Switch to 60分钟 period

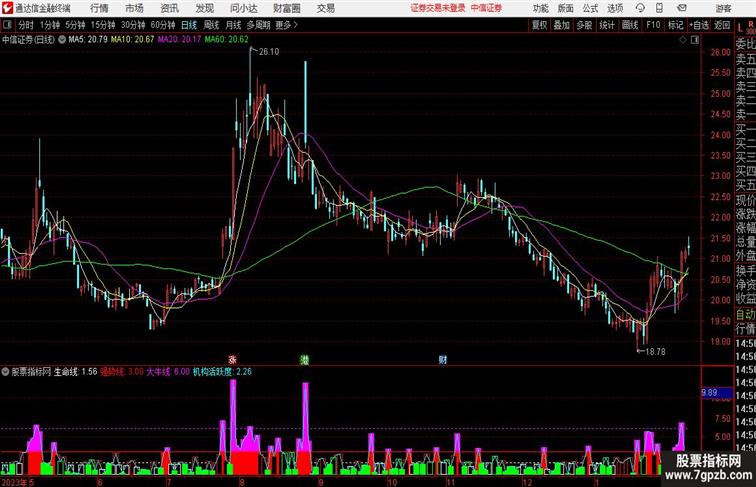[163, 25]
